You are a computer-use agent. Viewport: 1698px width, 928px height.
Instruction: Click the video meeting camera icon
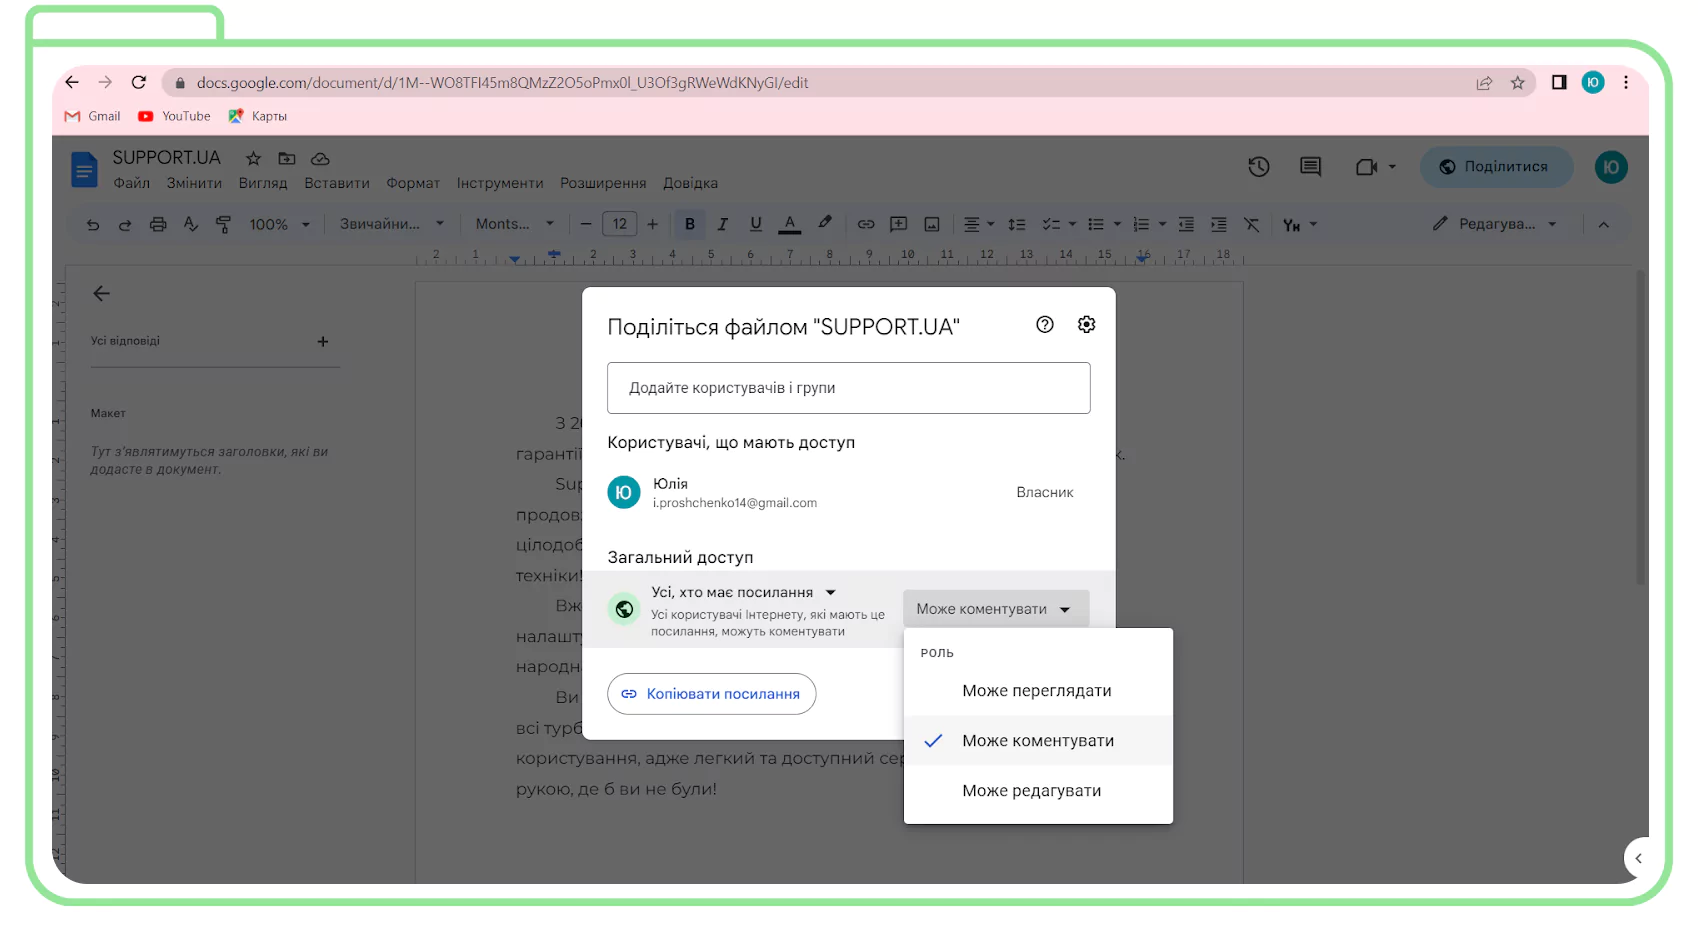(x=1366, y=167)
